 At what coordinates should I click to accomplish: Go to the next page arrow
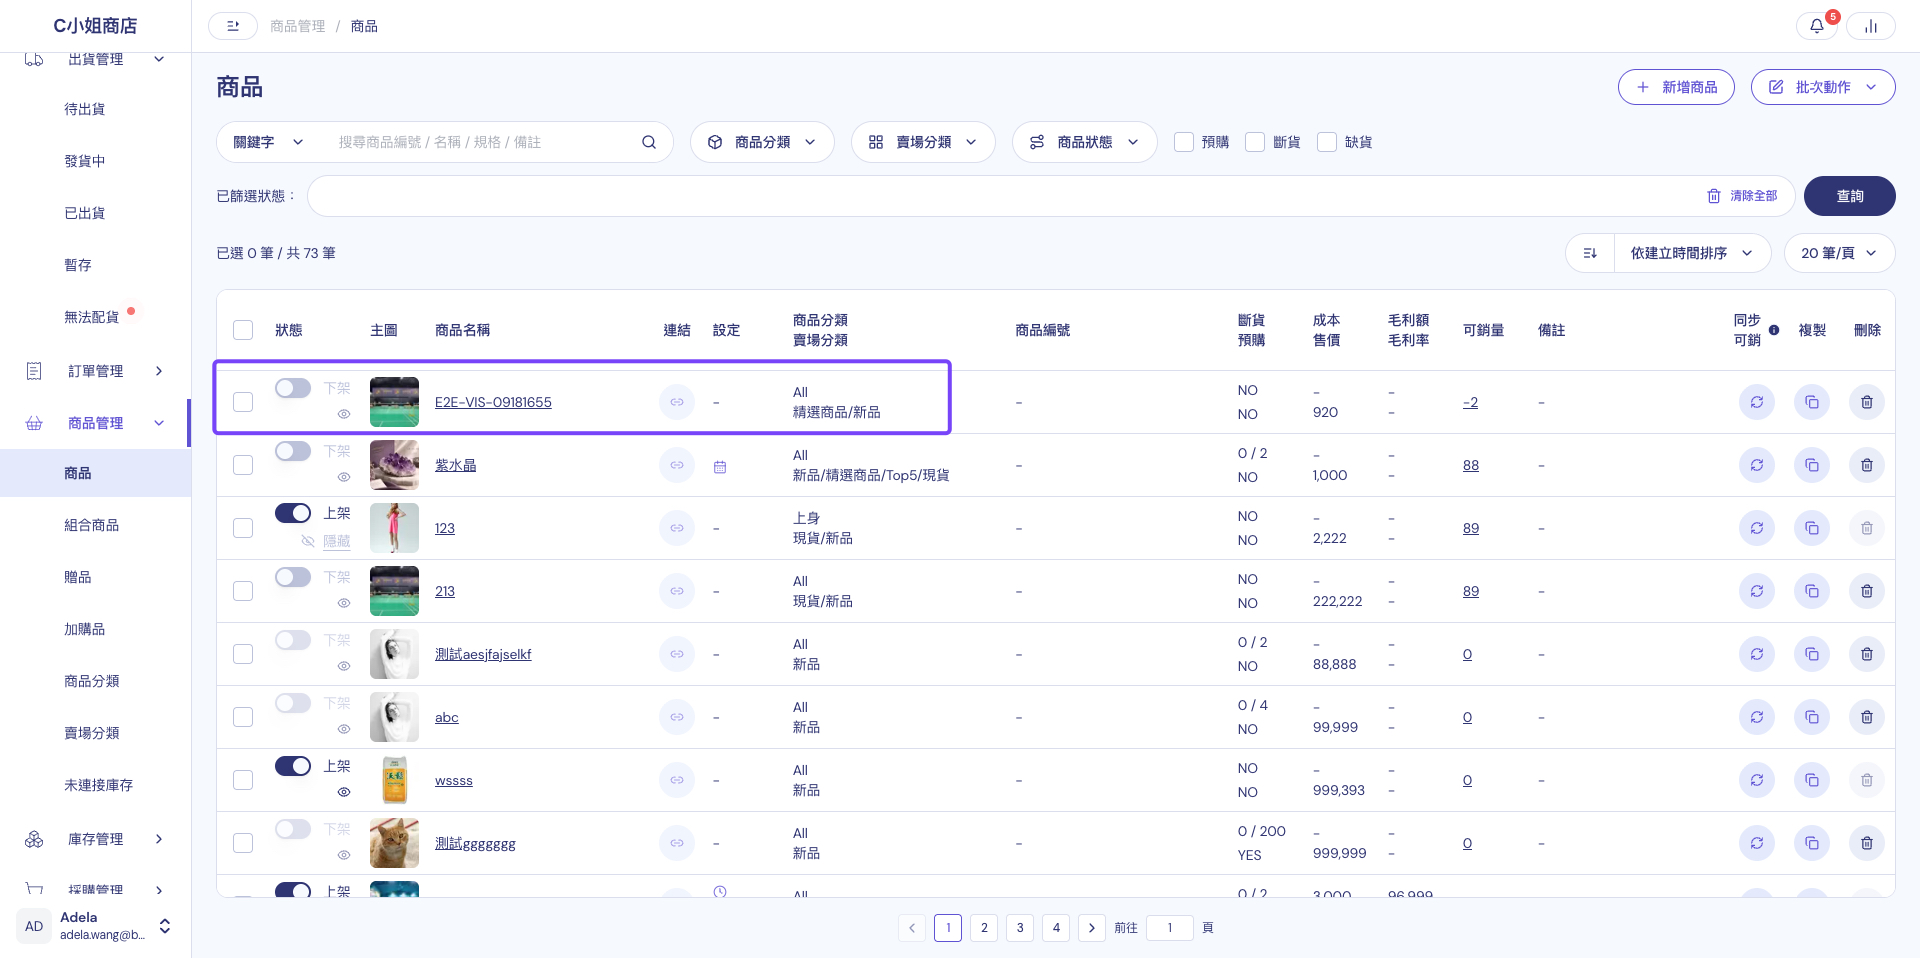pos(1092,928)
